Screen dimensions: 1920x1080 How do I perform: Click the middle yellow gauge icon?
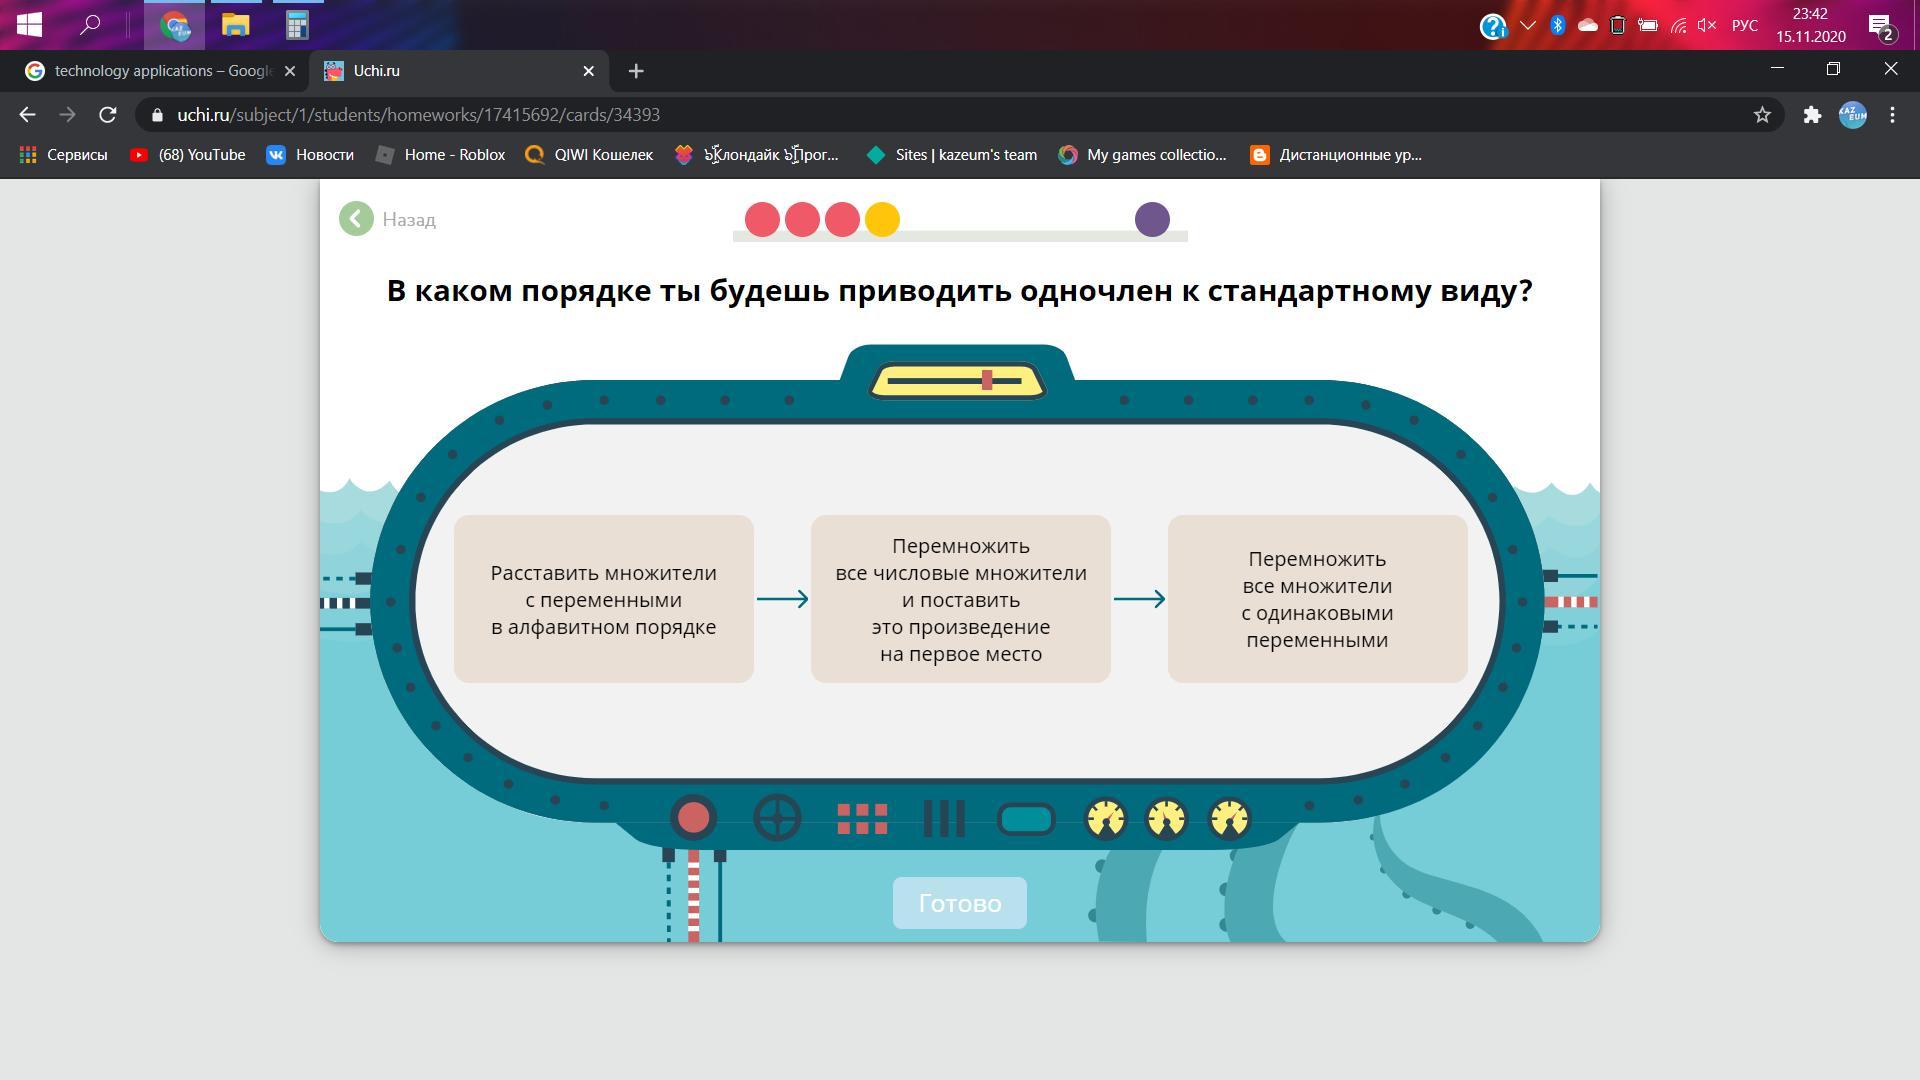tap(1166, 819)
